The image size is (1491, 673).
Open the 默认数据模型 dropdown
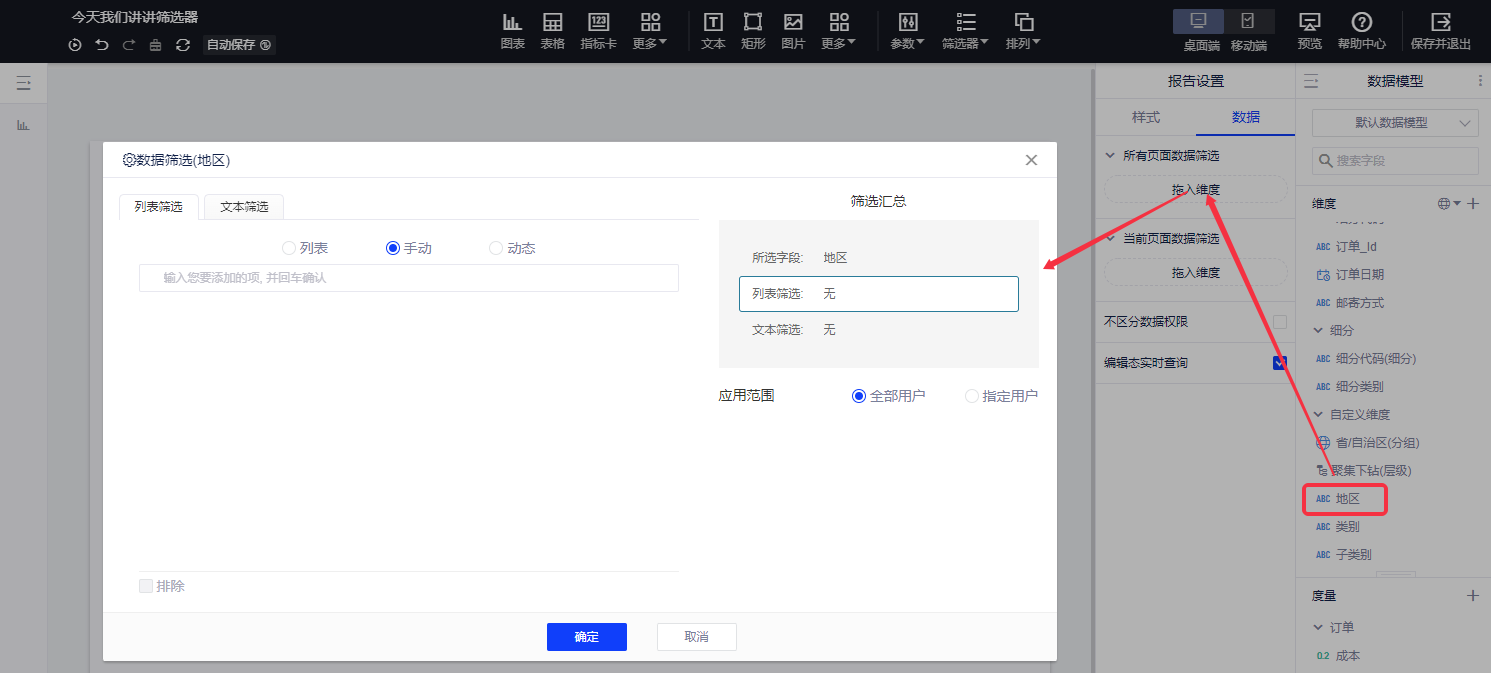1395,123
